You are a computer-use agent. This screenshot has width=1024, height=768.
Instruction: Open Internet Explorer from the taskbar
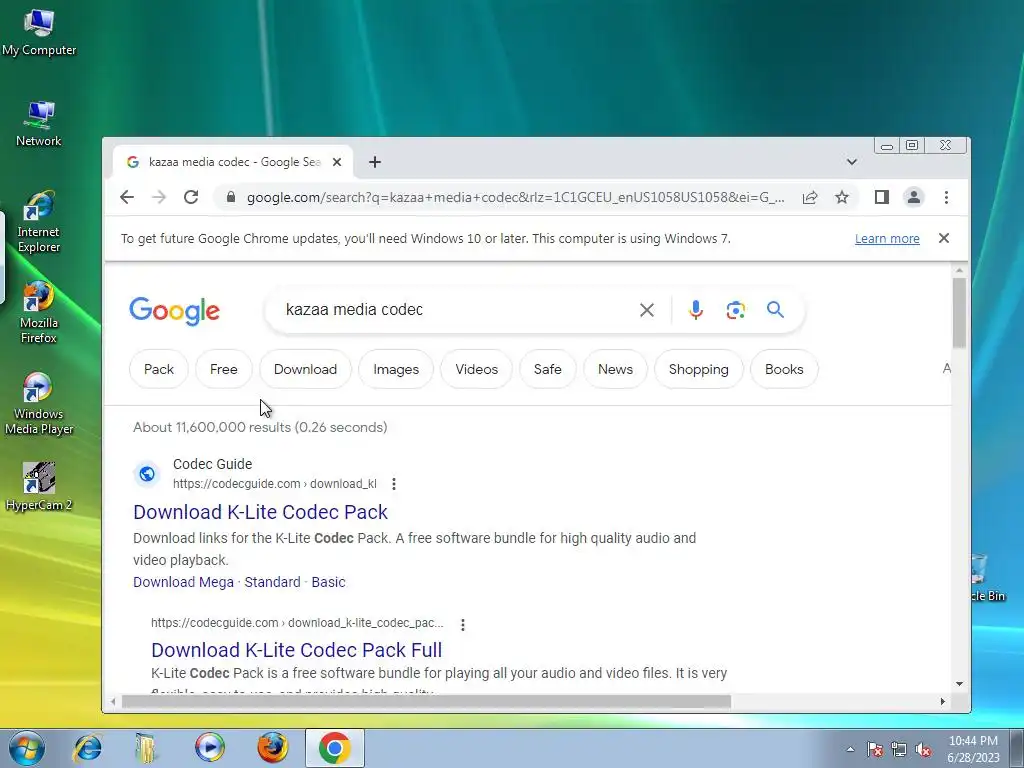(88, 748)
